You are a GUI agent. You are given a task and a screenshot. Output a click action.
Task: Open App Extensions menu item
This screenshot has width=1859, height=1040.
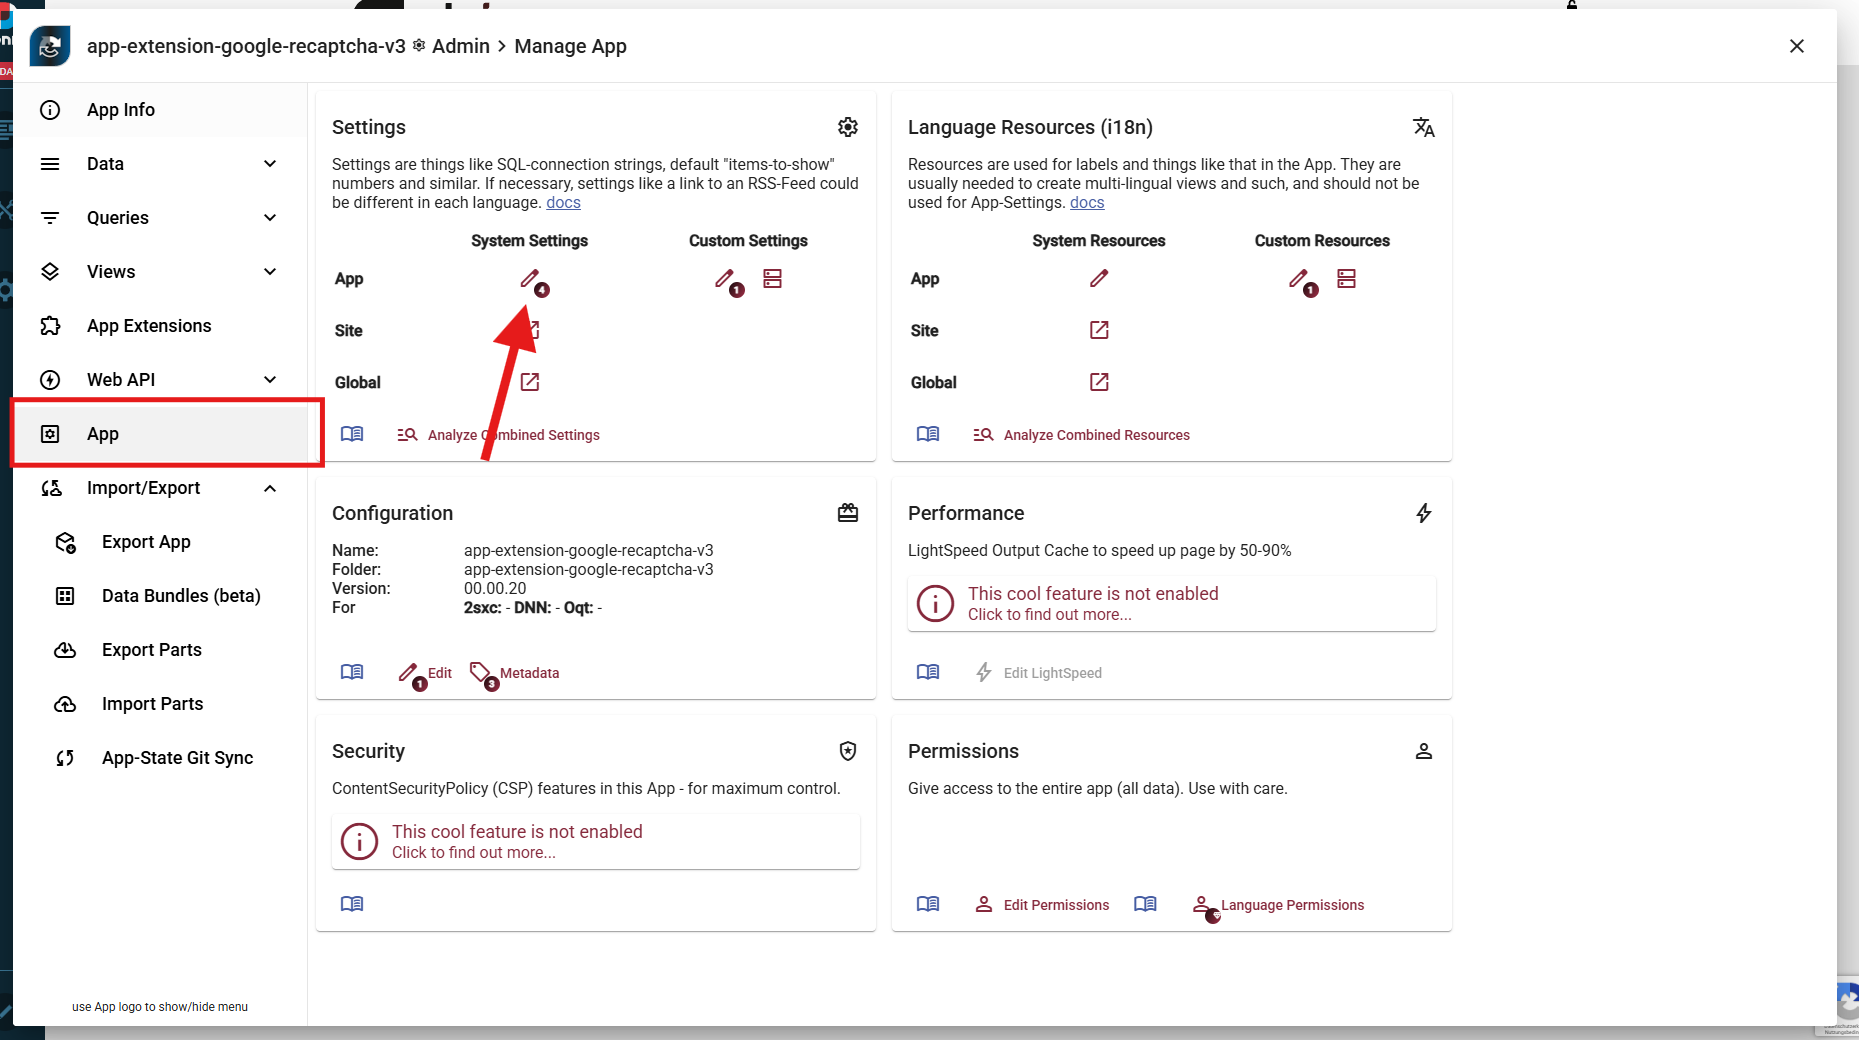tap(149, 326)
